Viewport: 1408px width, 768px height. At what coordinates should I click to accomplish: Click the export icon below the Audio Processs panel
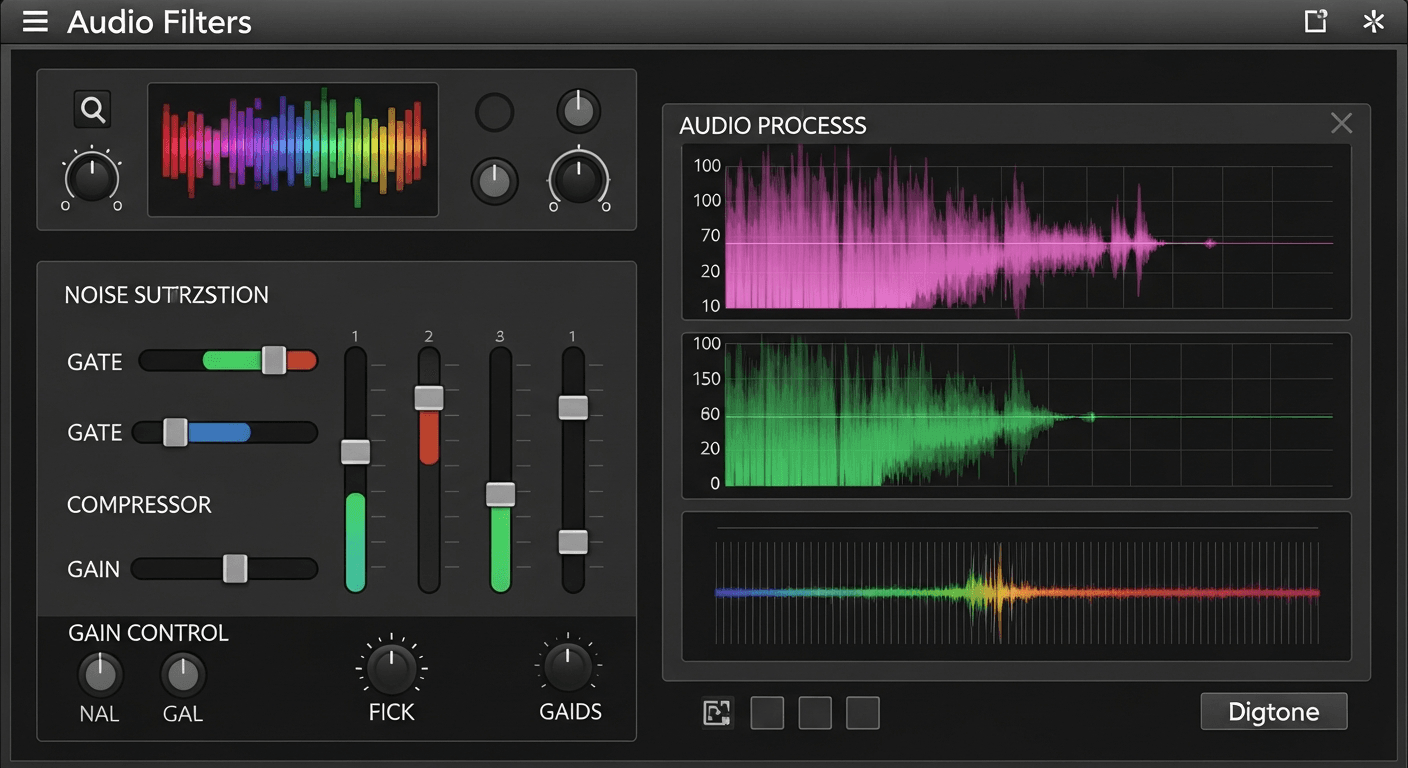click(x=717, y=712)
